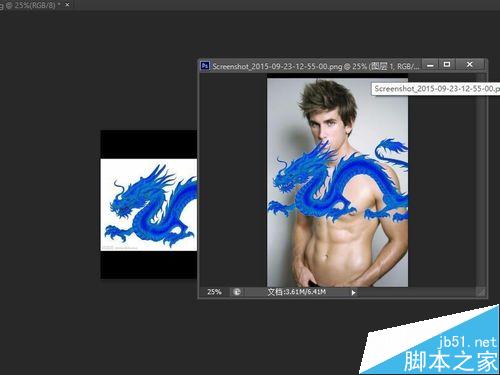Click the dragon tail near the man's arm
Screen dimensions: 500x375
pyautogui.click(x=391, y=150)
